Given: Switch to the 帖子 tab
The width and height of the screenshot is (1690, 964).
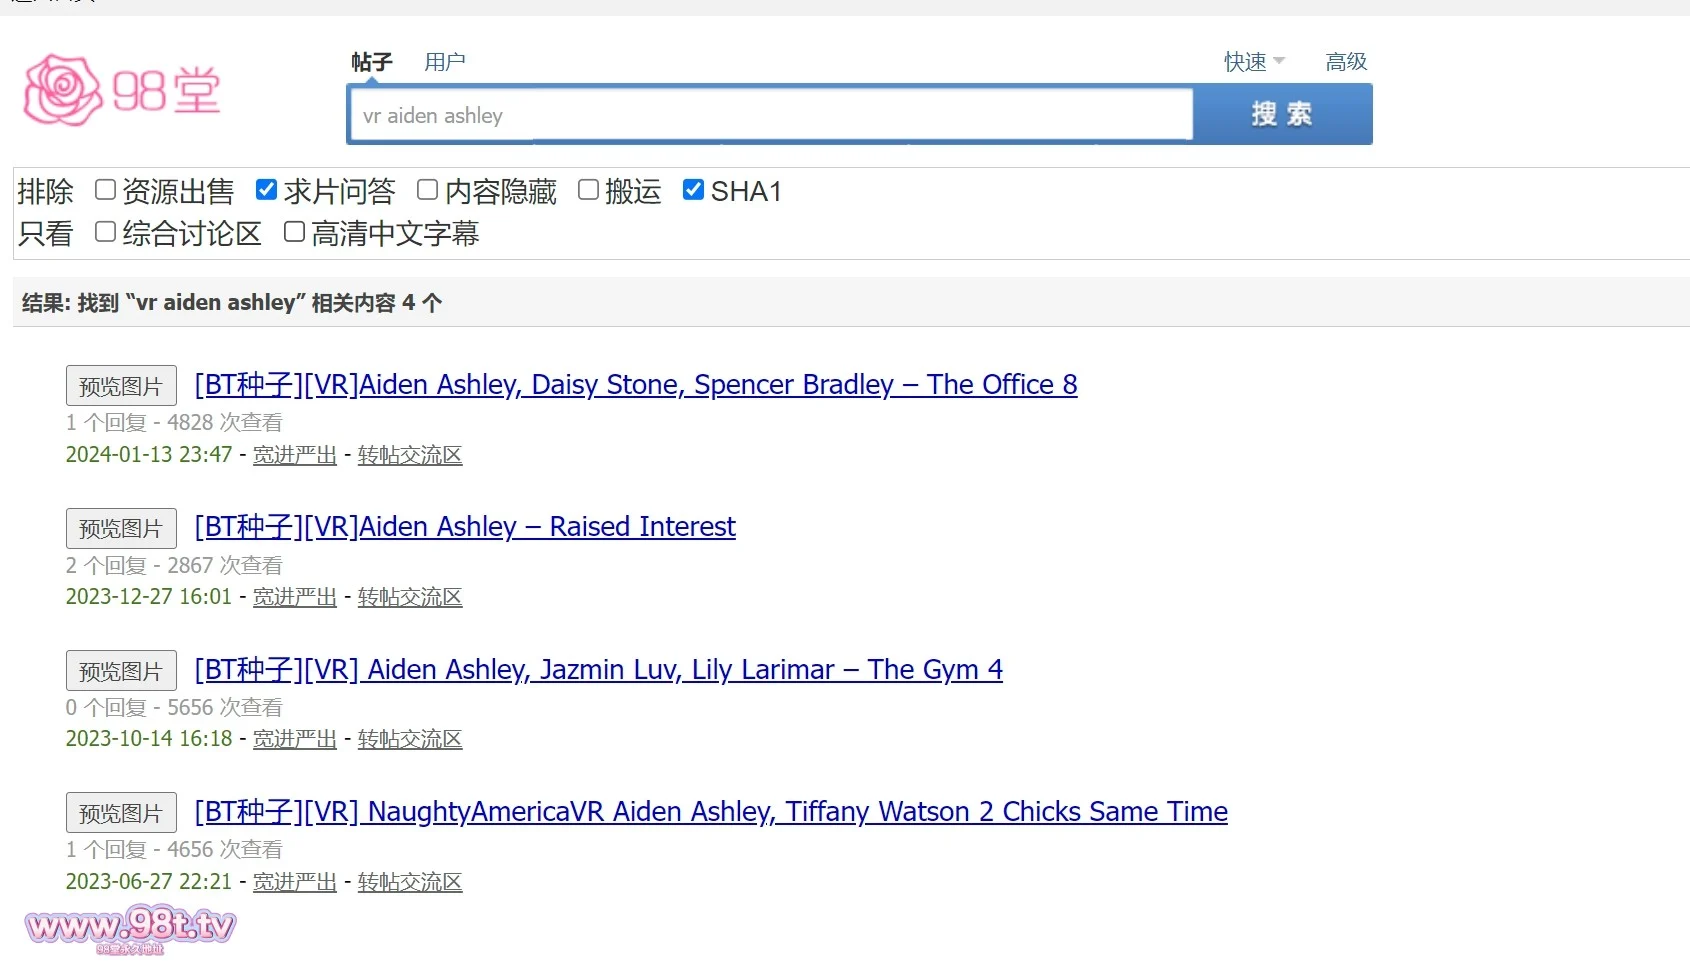Looking at the screenshot, I should (x=371, y=62).
